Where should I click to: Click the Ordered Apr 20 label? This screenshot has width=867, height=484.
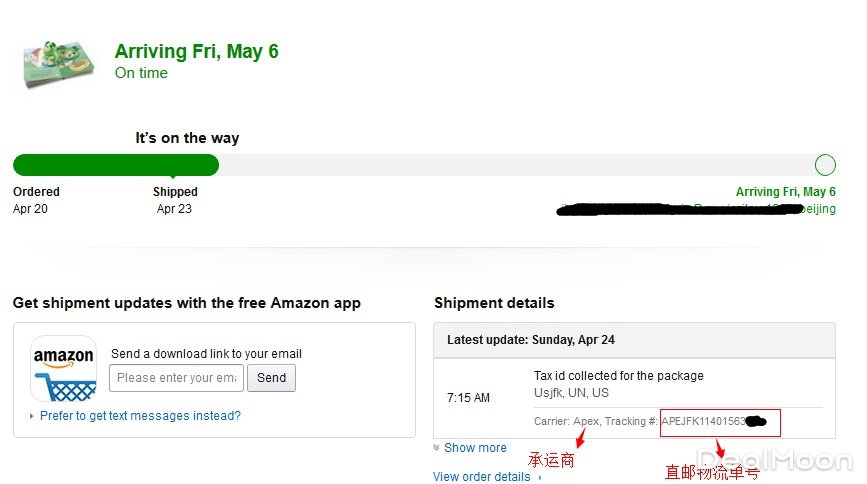[x=36, y=200]
